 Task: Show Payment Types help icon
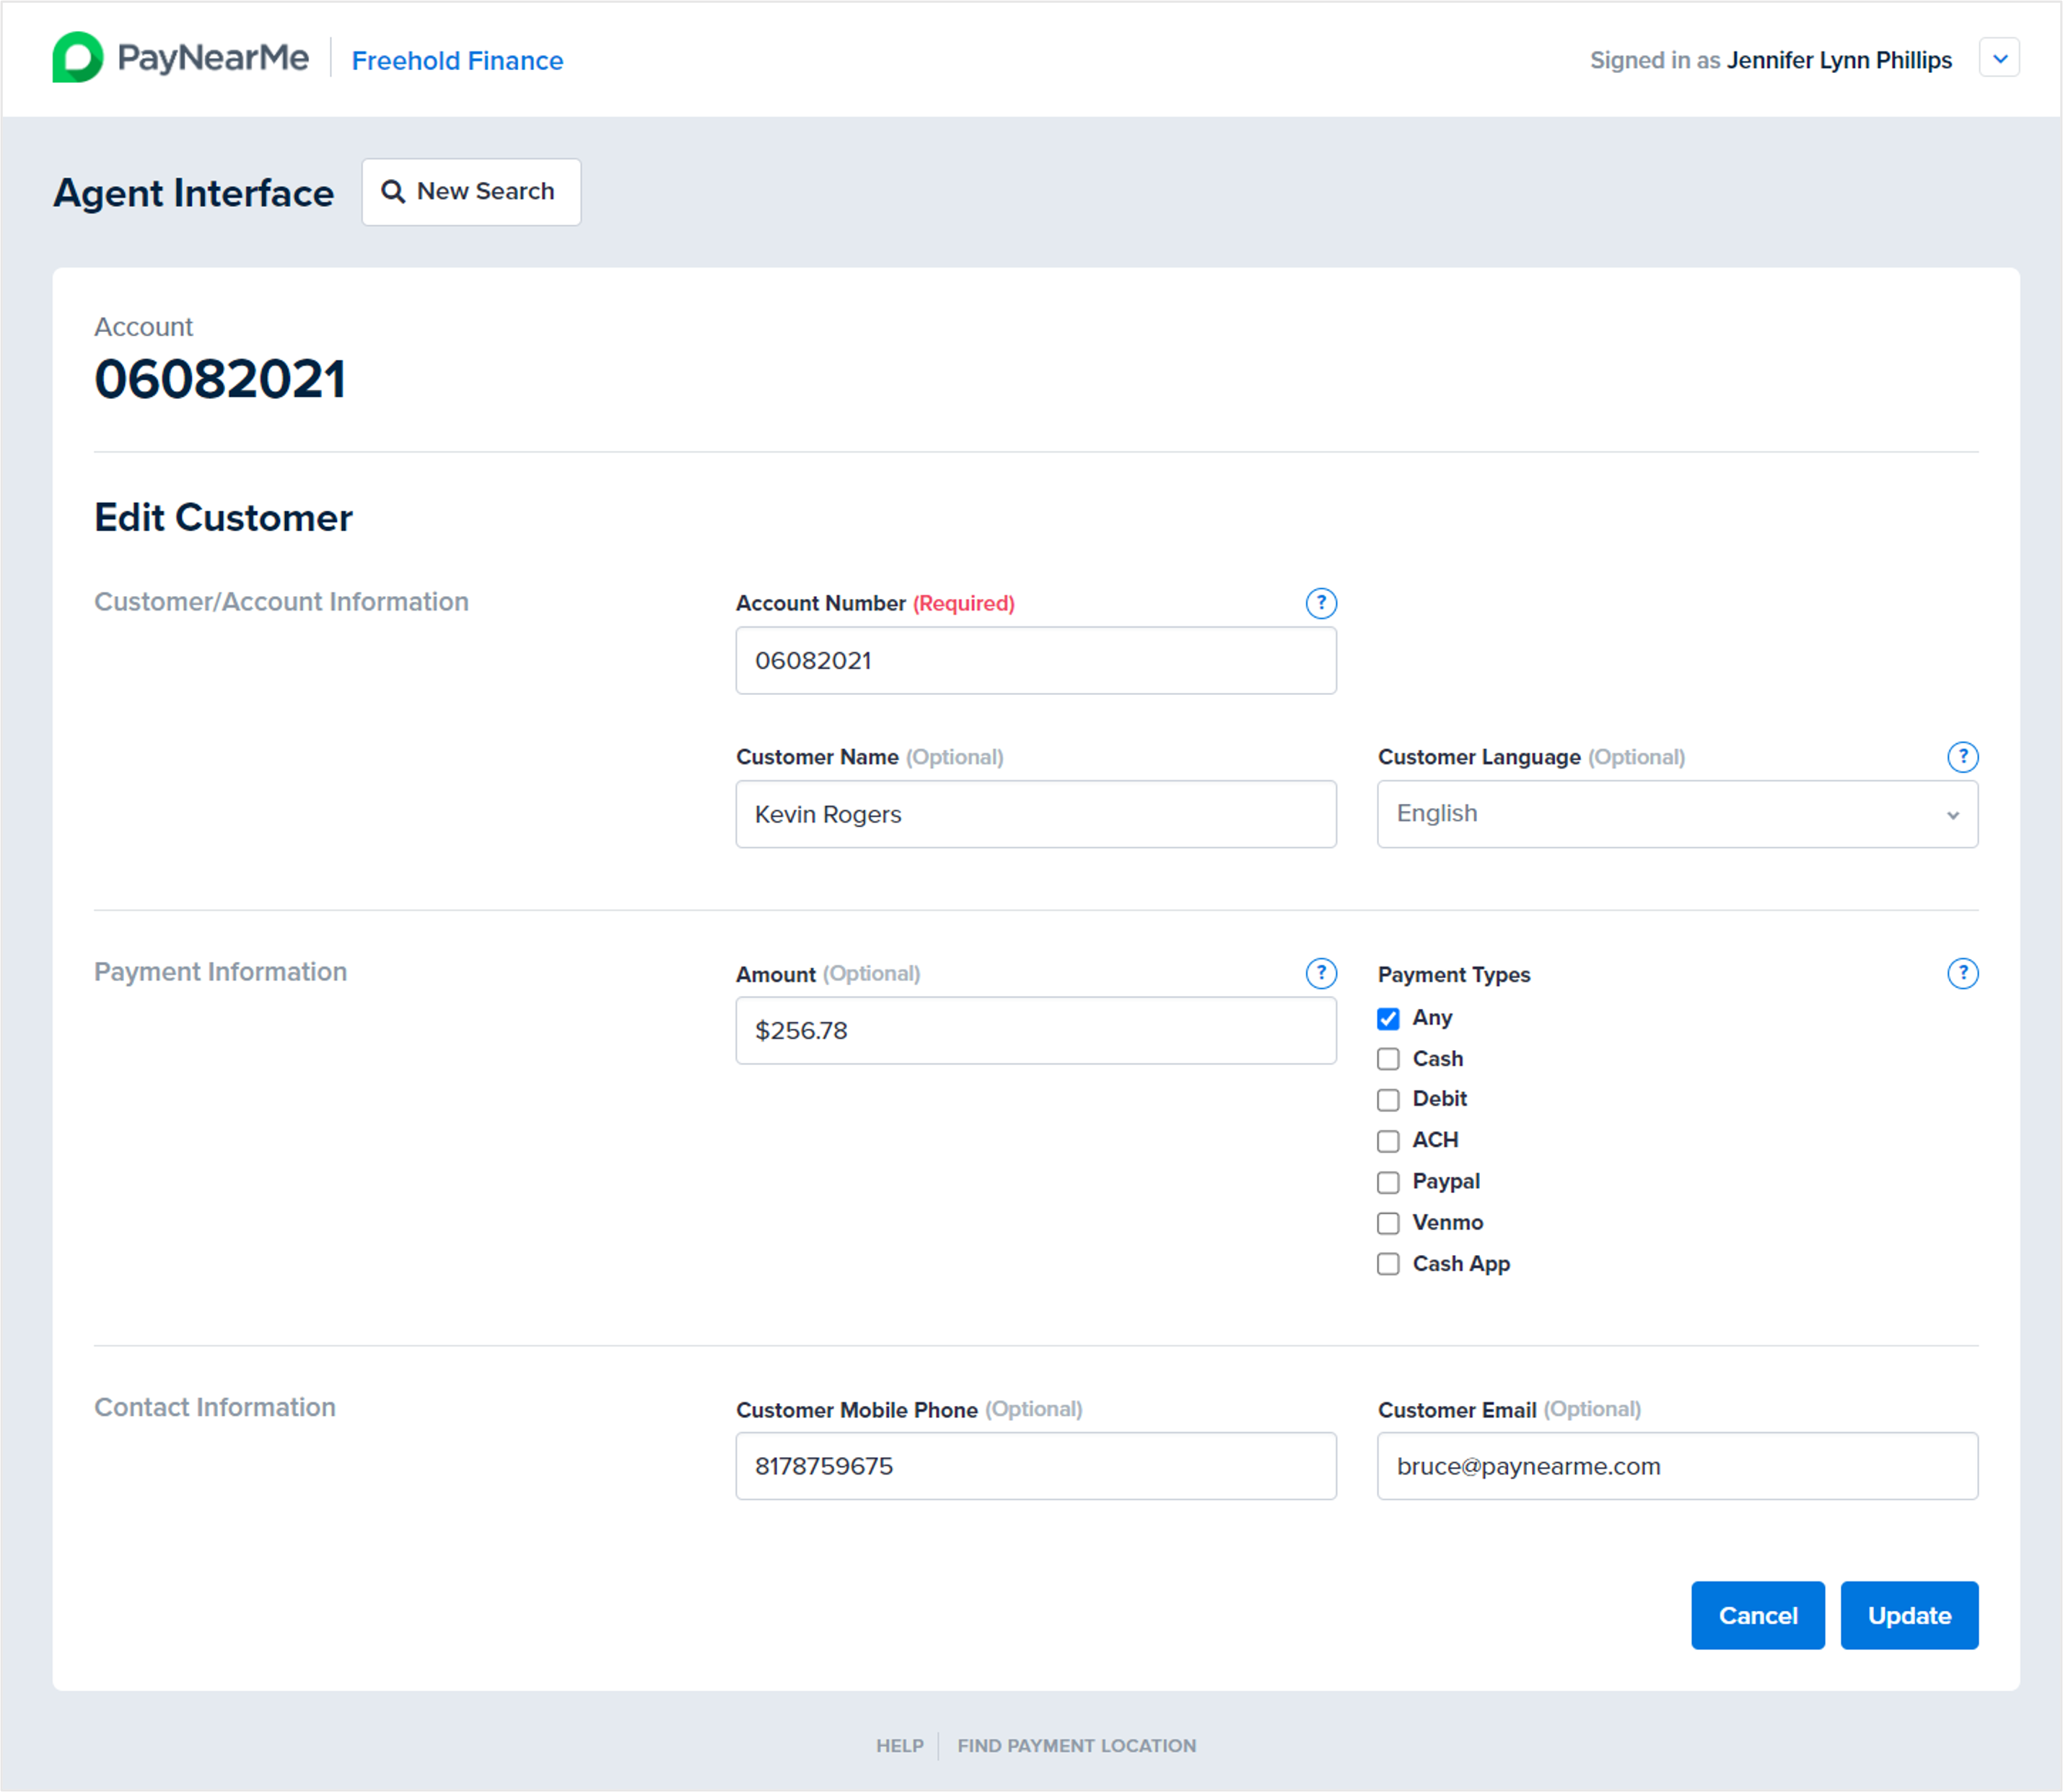click(x=1962, y=973)
